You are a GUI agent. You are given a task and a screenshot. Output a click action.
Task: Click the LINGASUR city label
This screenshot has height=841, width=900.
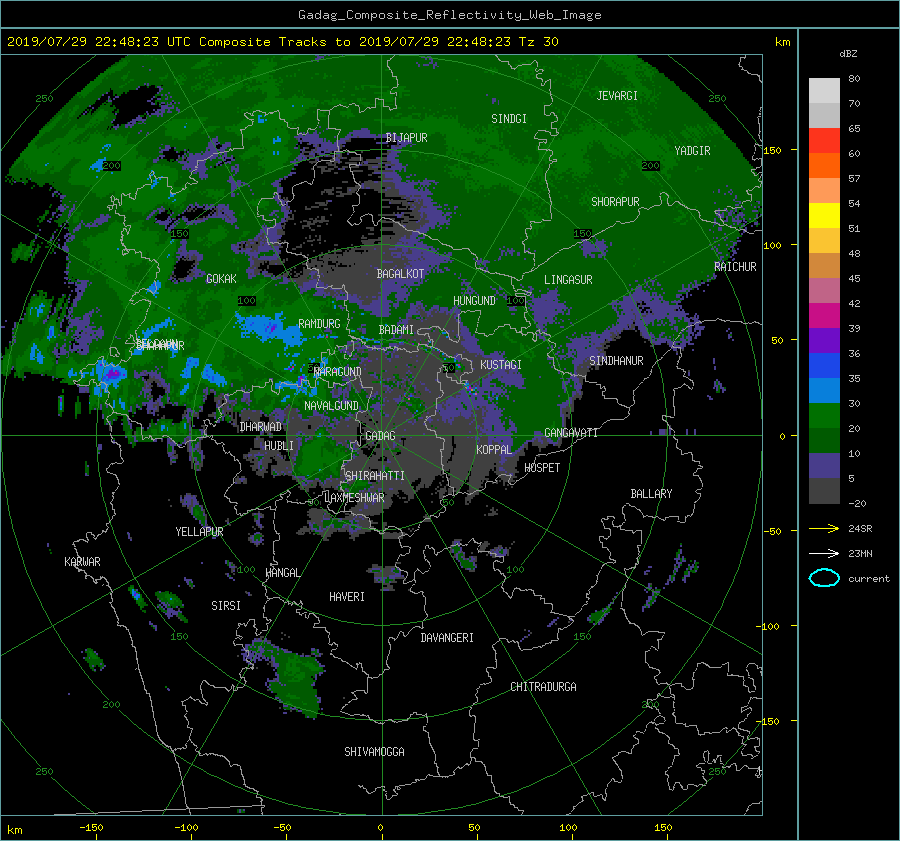568,280
